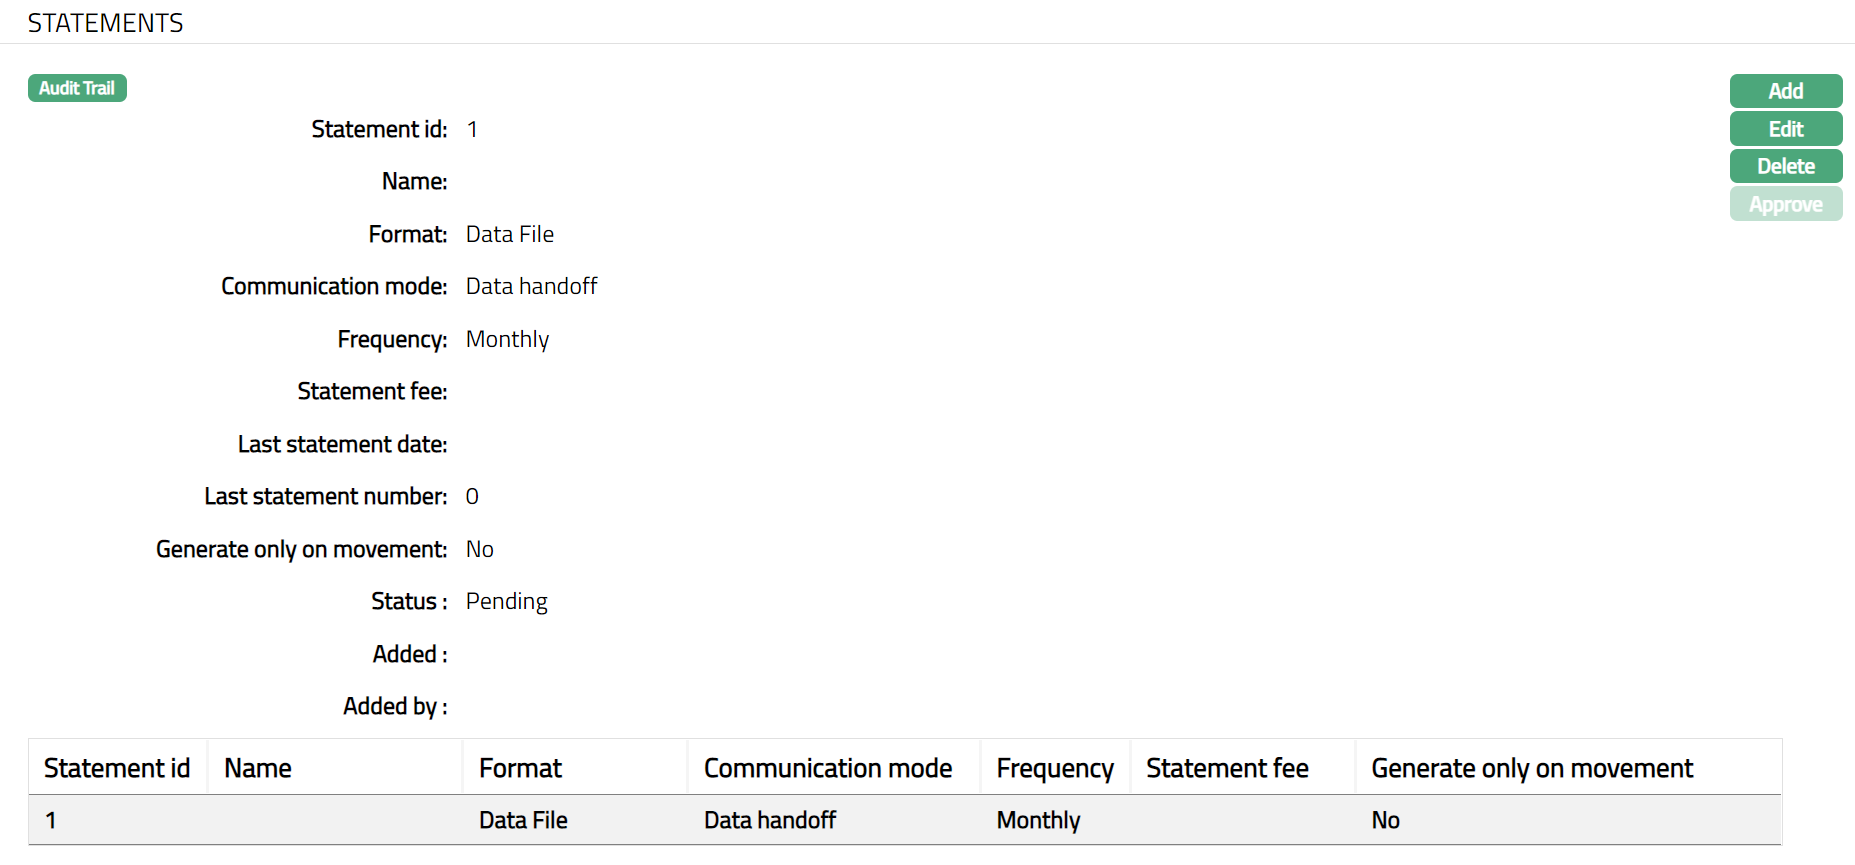Viewport: 1855px width, 865px height.
Task: Click Monthly cell in table row
Action: tap(1038, 820)
